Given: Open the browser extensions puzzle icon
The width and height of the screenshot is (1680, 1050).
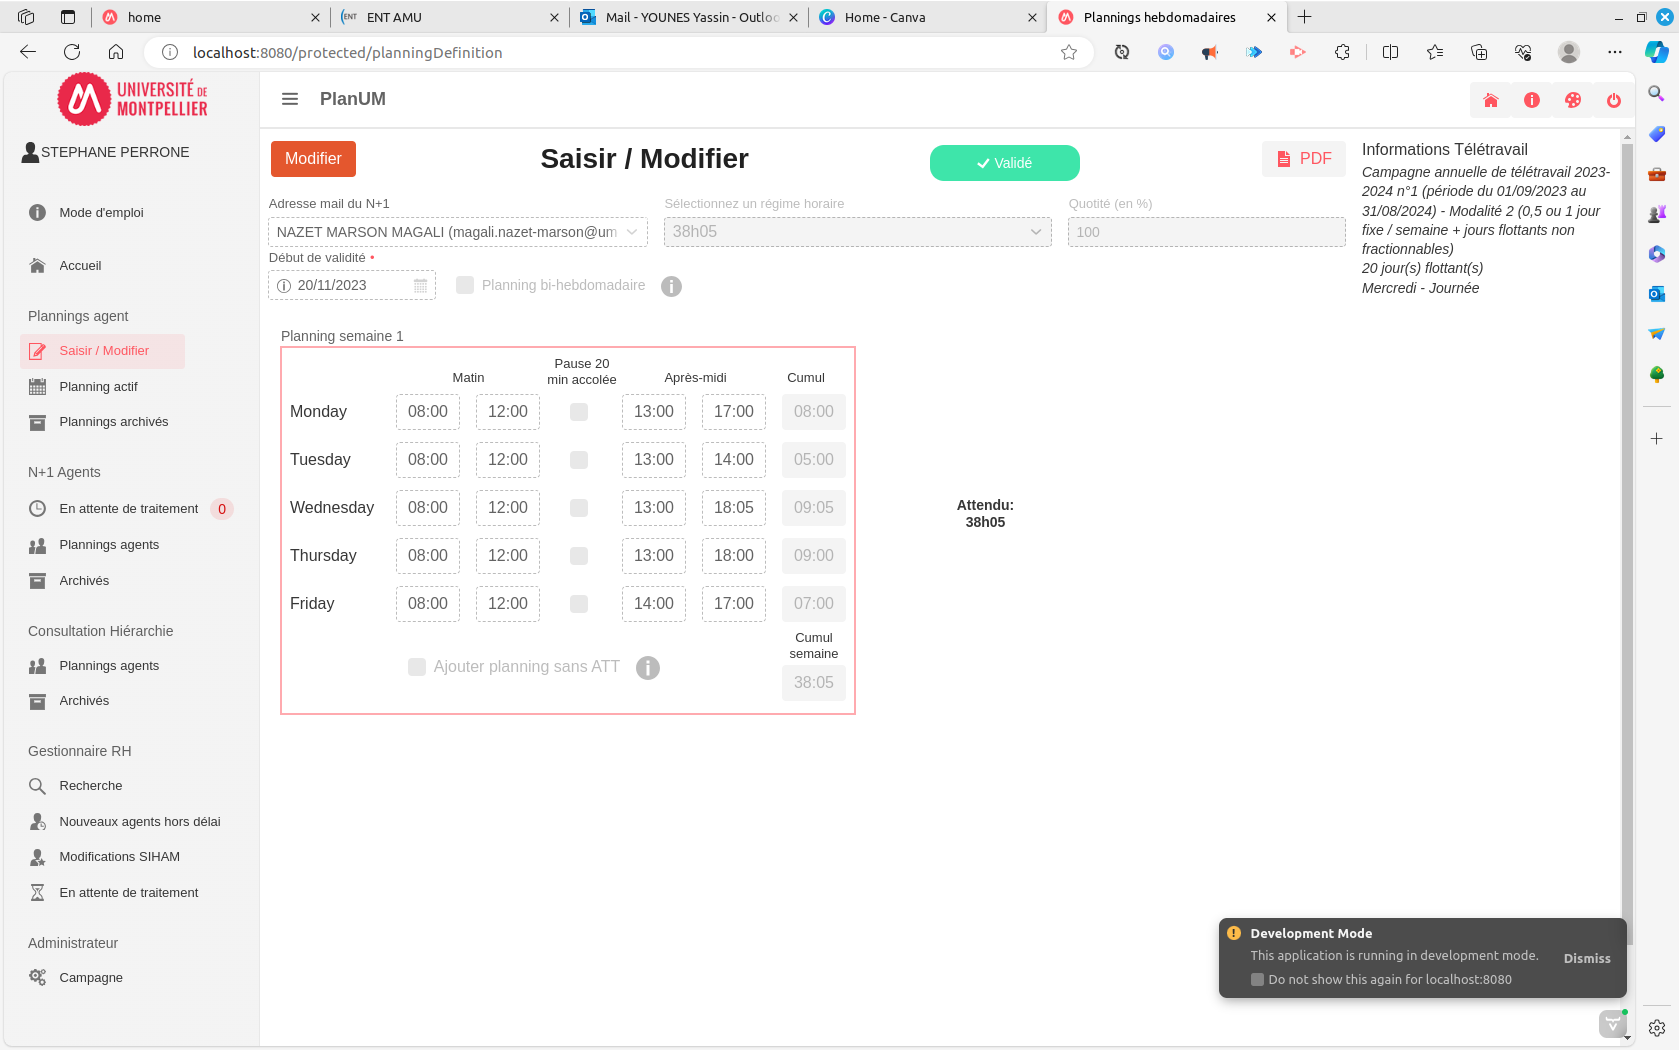Looking at the screenshot, I should 1342,52.
